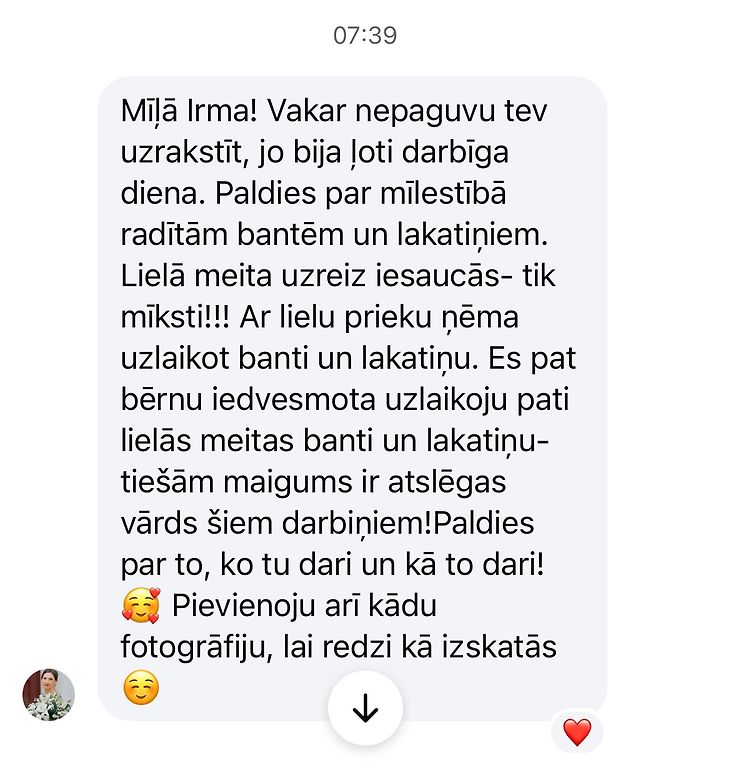The image size is (731, 768).
Task: Open the sender's profile picture
Action: point(49,695)
